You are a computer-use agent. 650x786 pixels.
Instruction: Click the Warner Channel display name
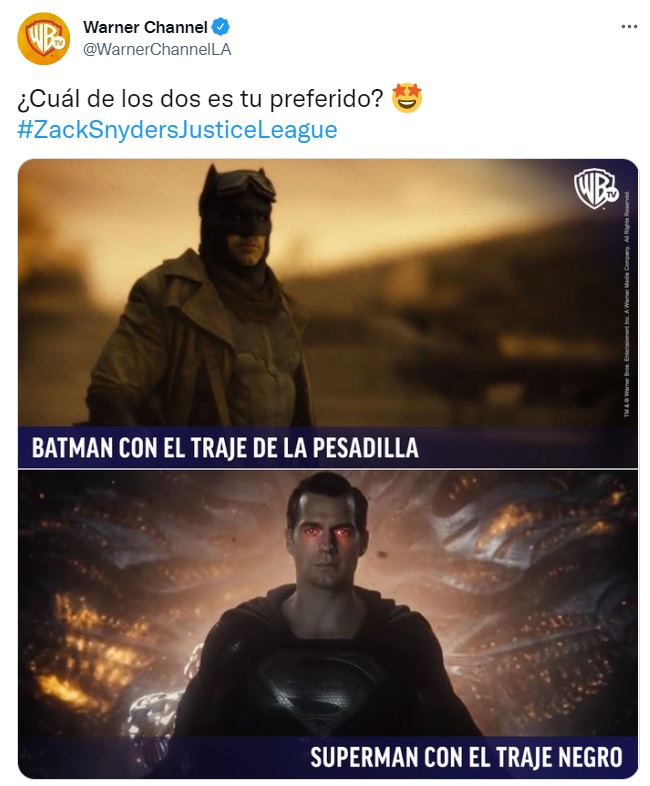pos(145,27)
